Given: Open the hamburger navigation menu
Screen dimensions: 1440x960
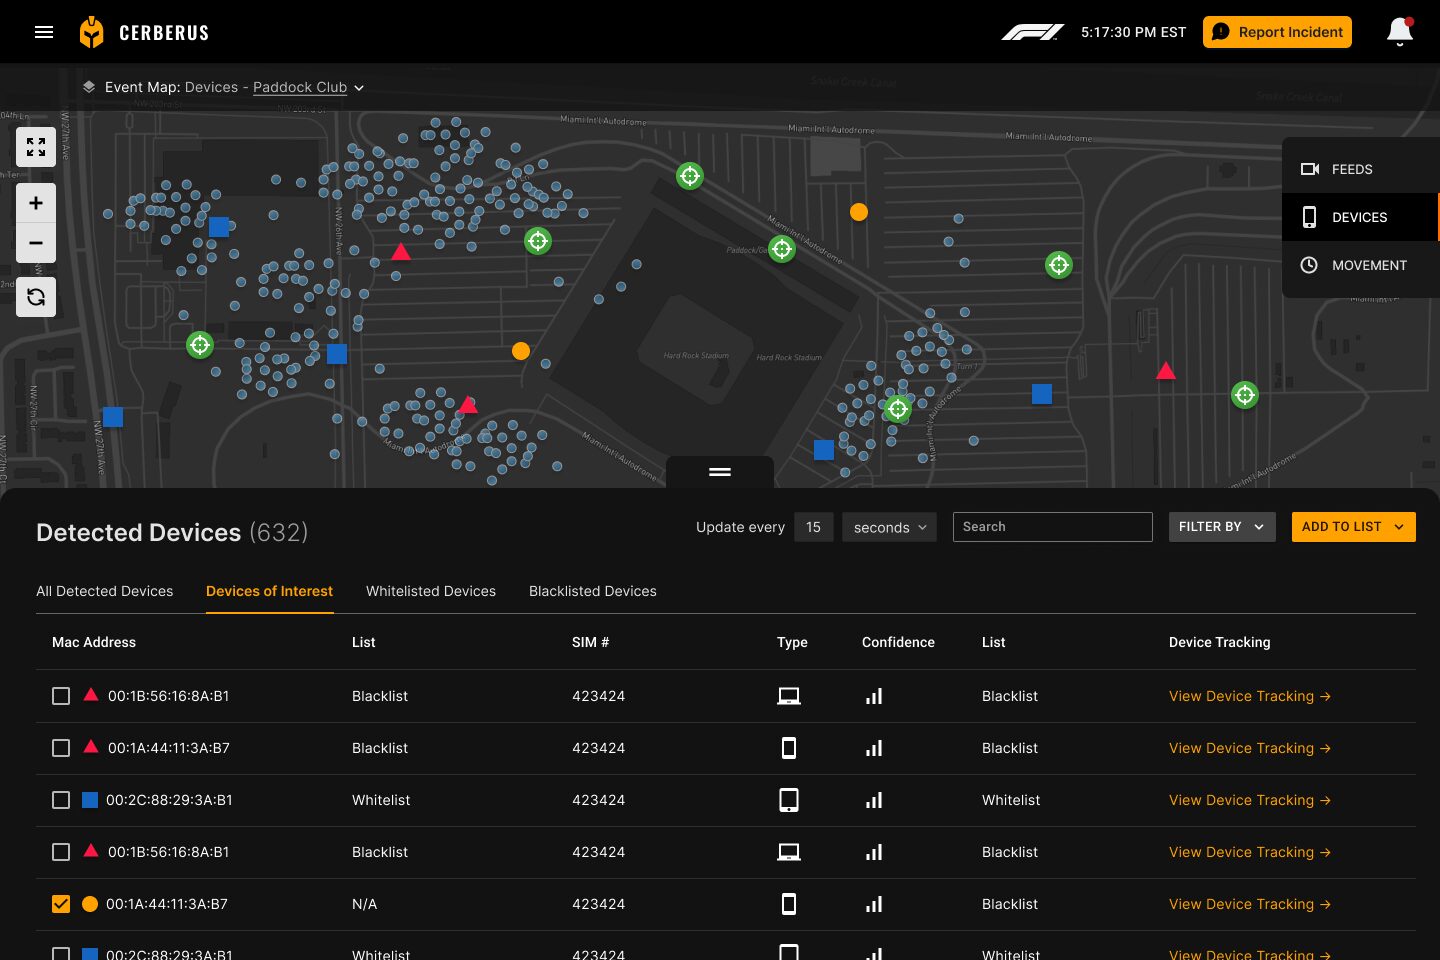Looking at the screenshot, I should tap(44, 32).
